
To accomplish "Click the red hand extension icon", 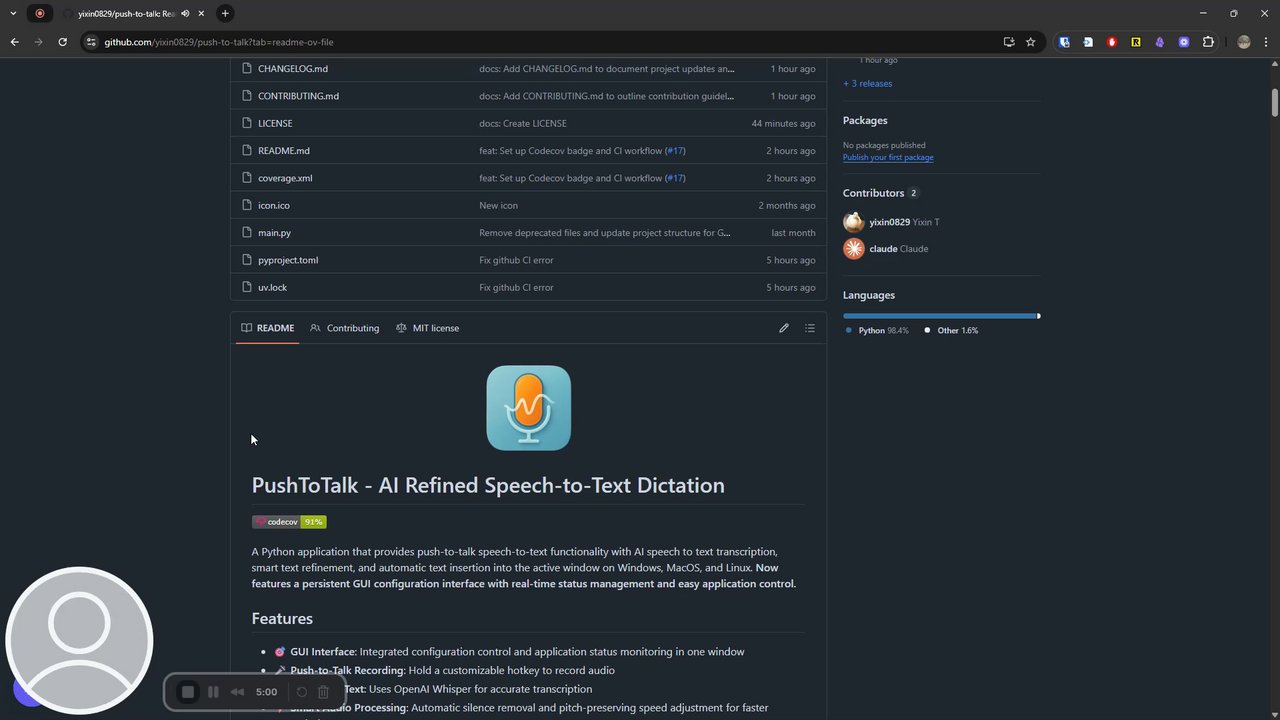I will [x=1112, y=42].
